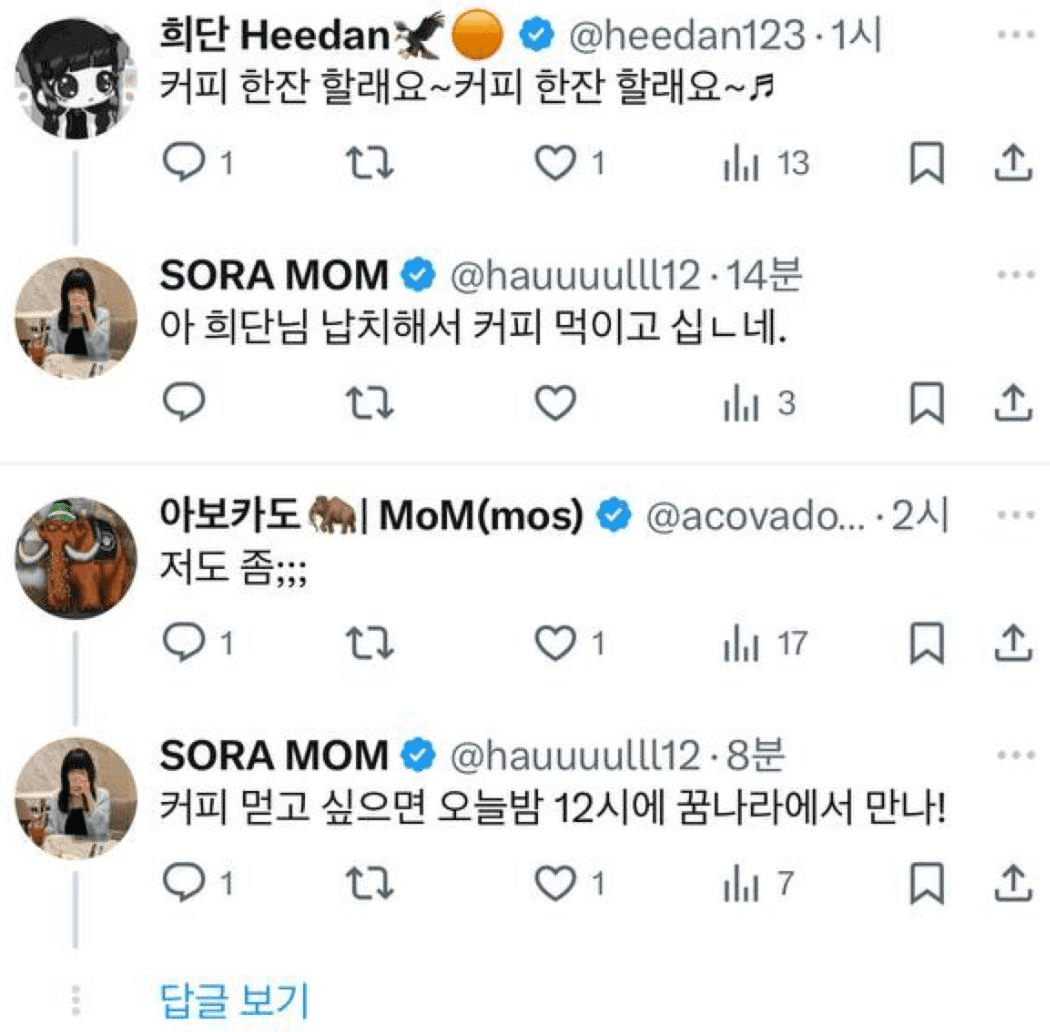Viewport: 1050px width, 1032px height.
Task: Reply to 아보카도's tweet
Action: pos(183,643)
